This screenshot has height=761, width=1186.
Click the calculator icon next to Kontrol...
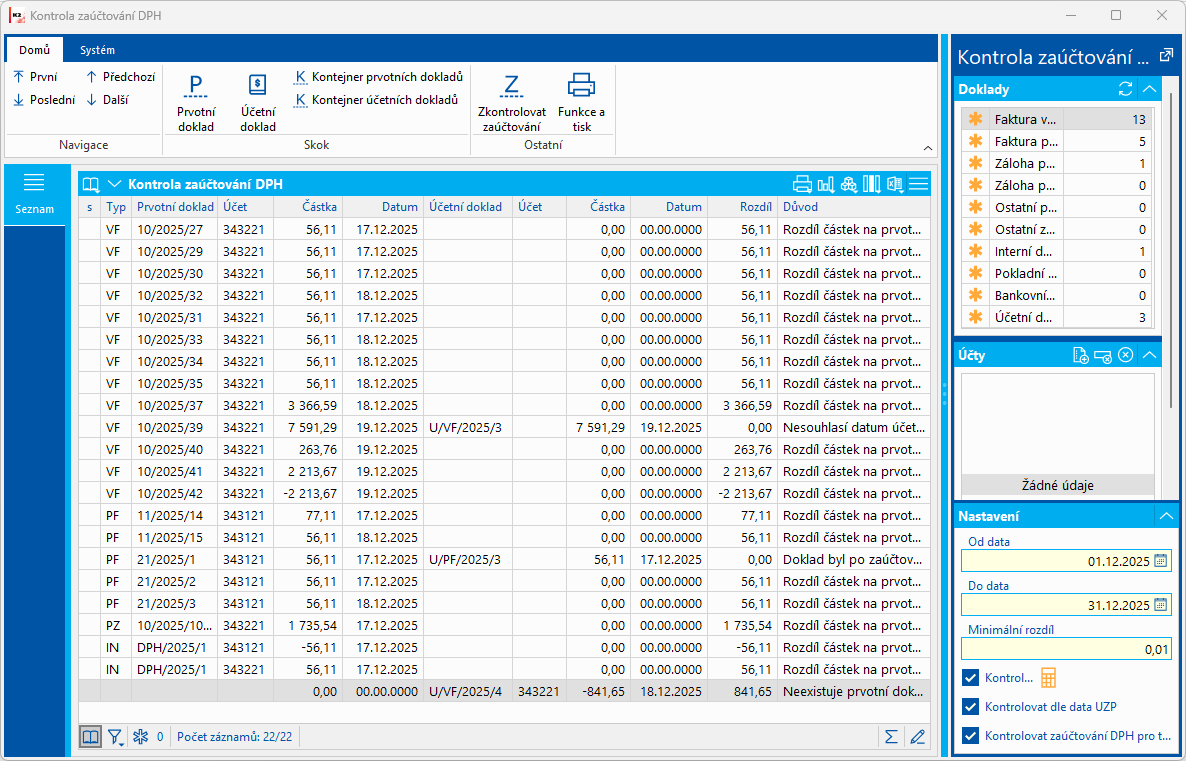[x=1048, y=677]
